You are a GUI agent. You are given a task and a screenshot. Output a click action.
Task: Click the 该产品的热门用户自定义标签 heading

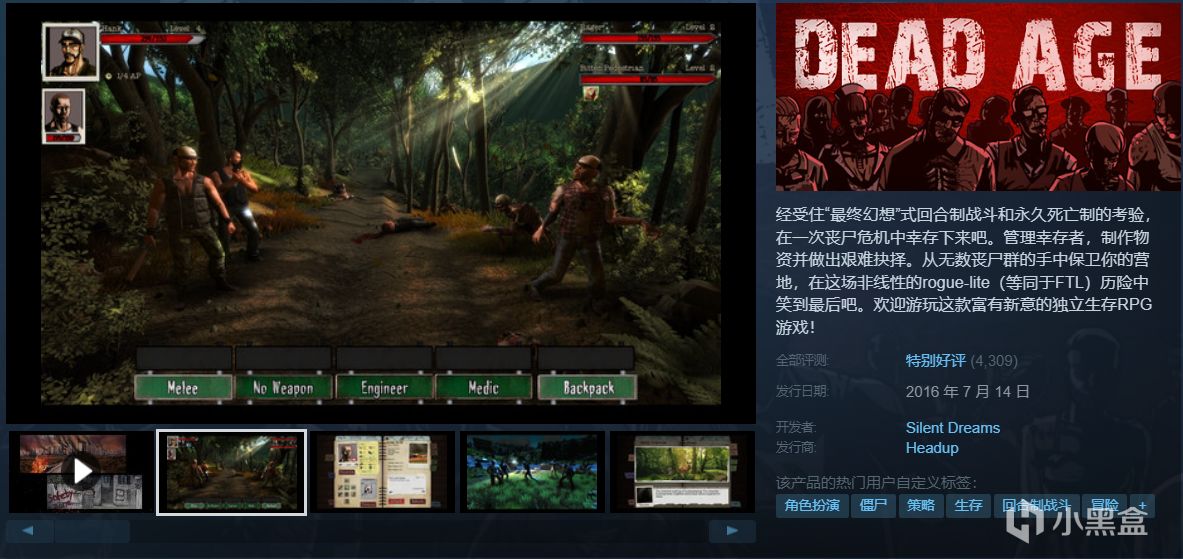point(876,483)
